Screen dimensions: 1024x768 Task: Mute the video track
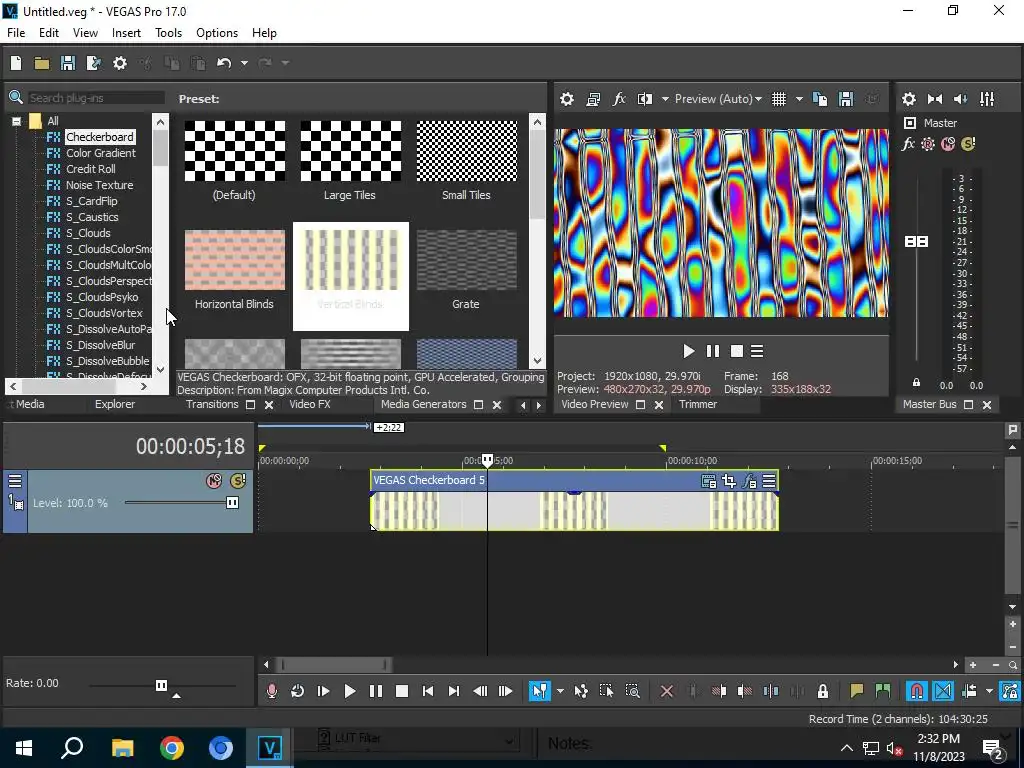coord(214,481)
